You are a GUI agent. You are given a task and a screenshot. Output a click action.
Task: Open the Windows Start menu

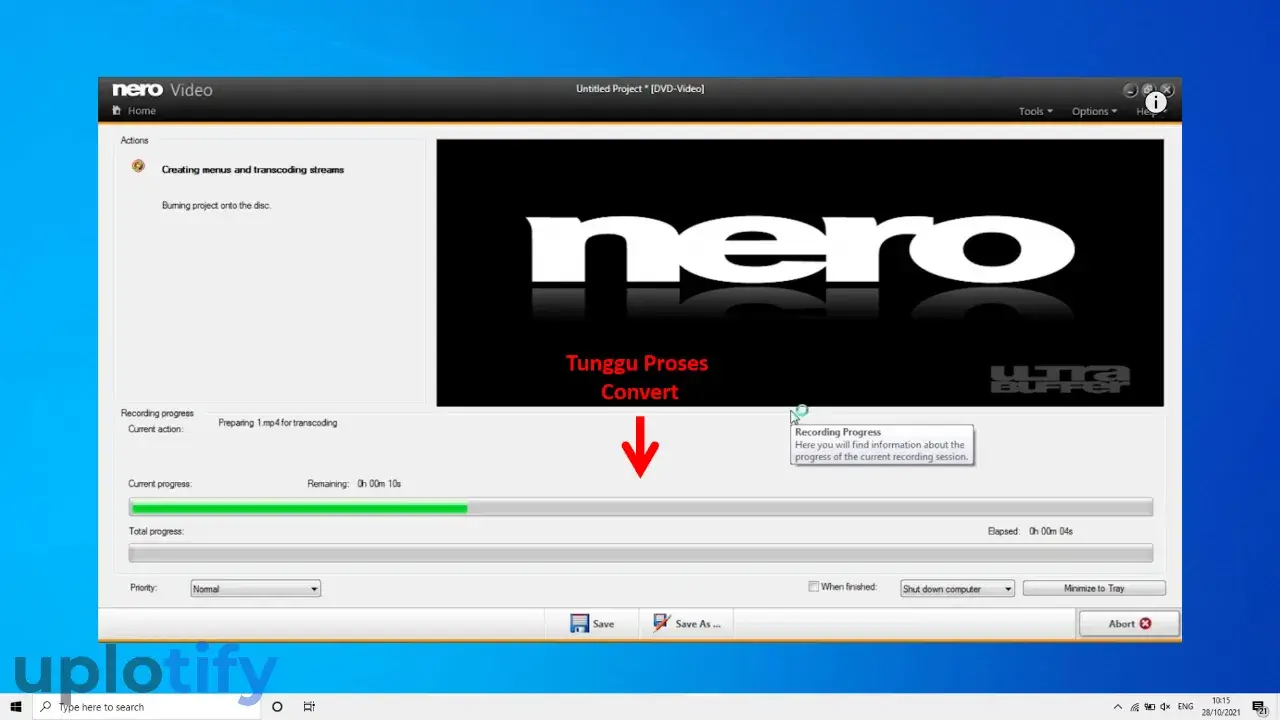[x=16, y=706]
